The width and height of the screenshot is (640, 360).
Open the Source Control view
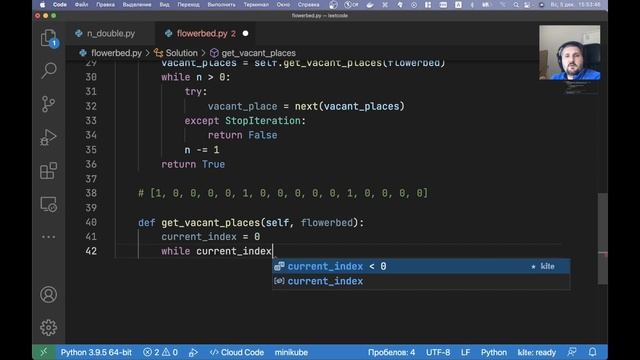(49, 104)
